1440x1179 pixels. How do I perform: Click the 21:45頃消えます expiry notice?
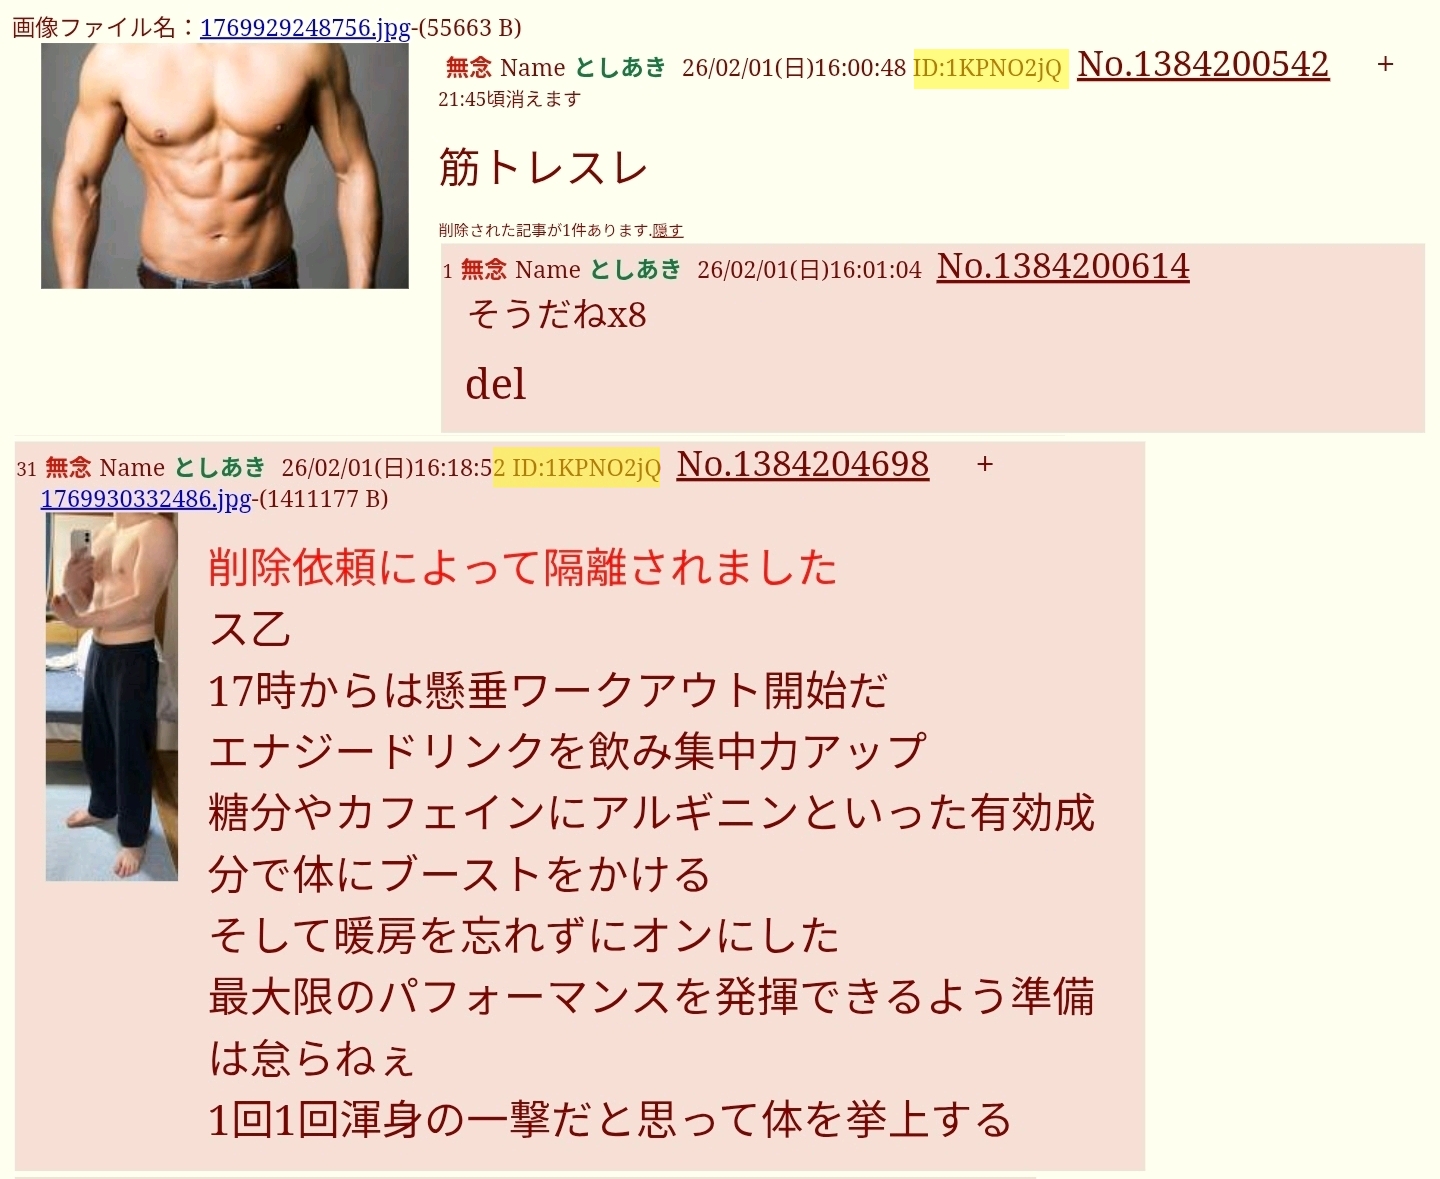pos(509,99)
